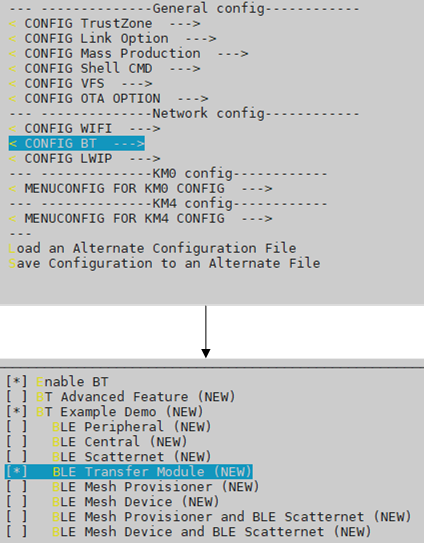424x543 pixels.
Task: Open the CONFIG LWIP submenu
Action: 84,159
